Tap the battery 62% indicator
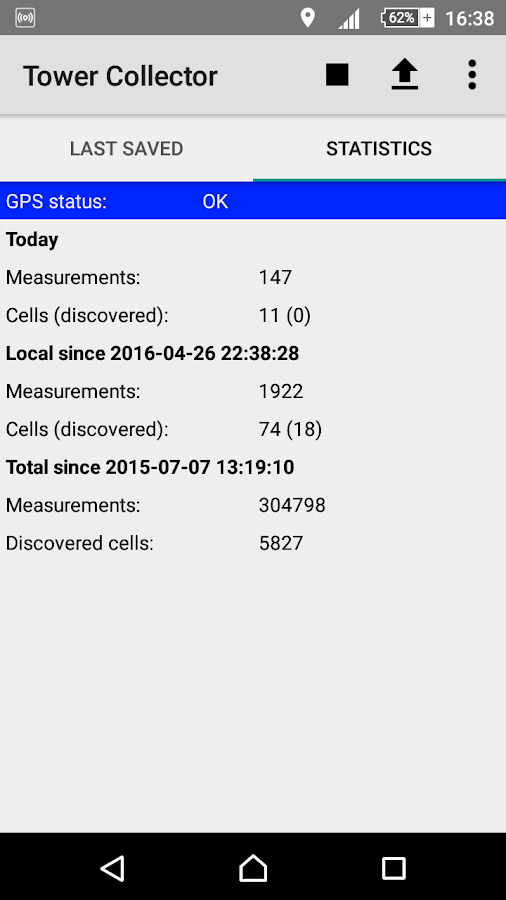Viewport: 506px width, 900px height. click(x=407, y=18)
